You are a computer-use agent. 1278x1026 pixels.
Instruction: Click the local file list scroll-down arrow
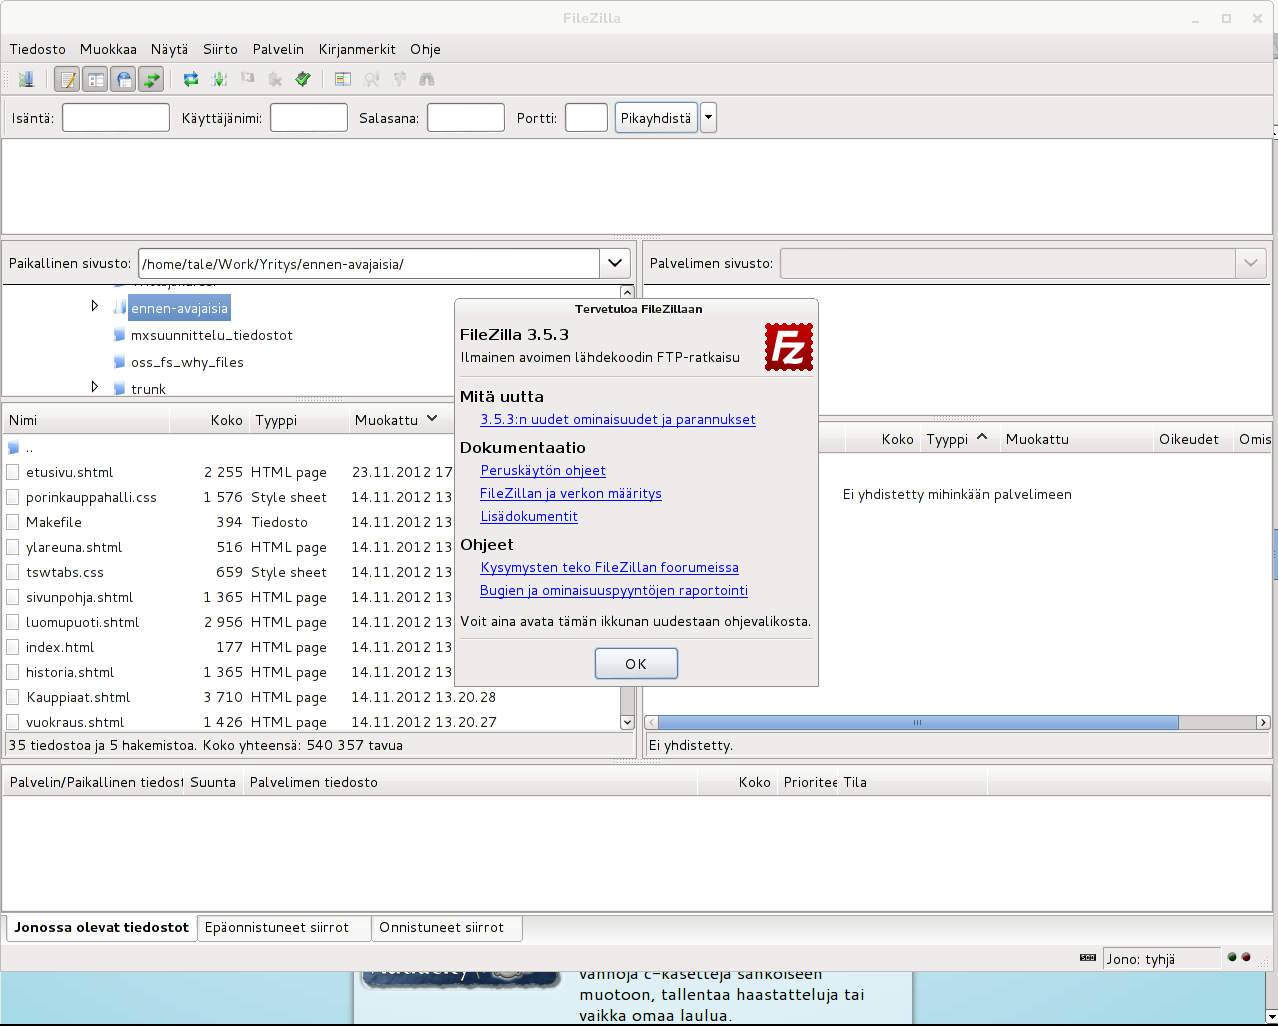[627, 722]
